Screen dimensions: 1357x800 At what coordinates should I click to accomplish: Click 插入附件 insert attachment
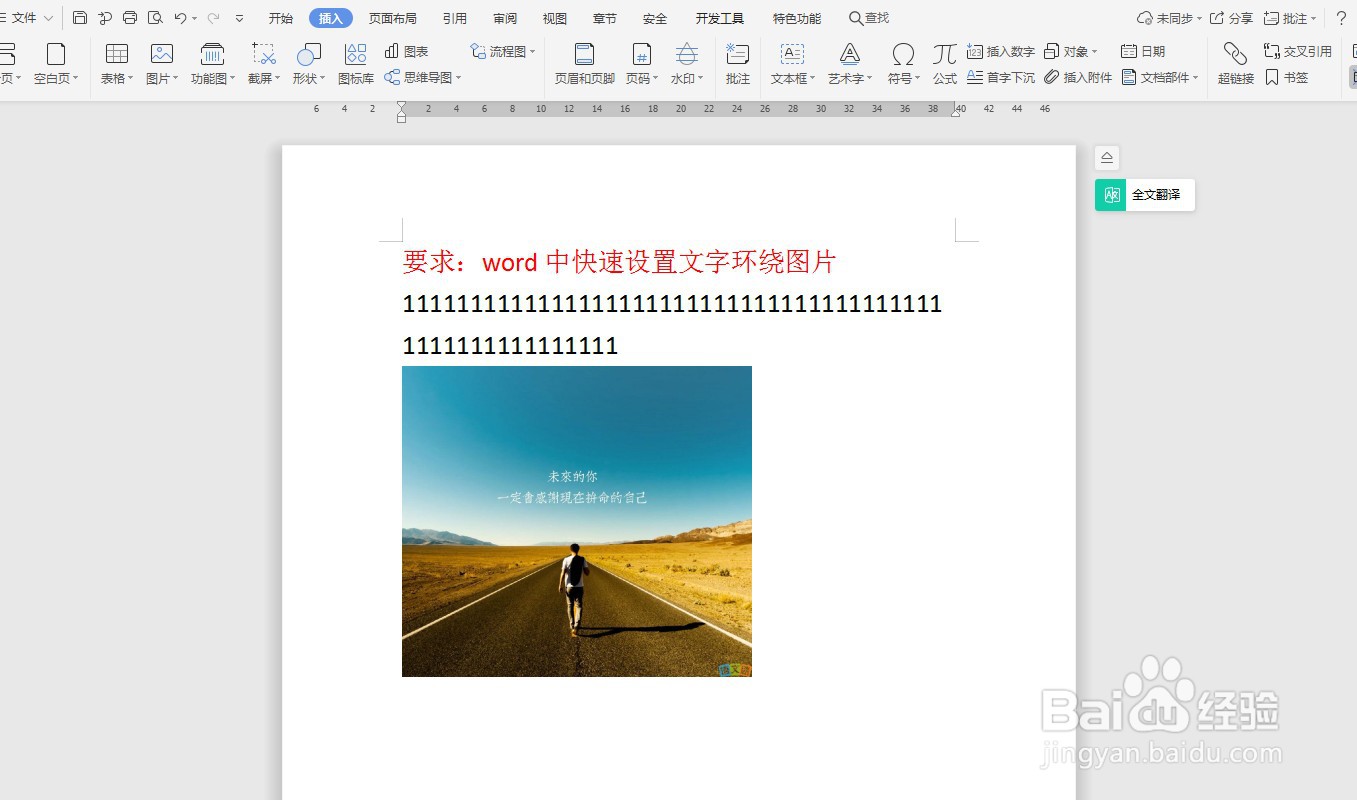(1078, 77)
